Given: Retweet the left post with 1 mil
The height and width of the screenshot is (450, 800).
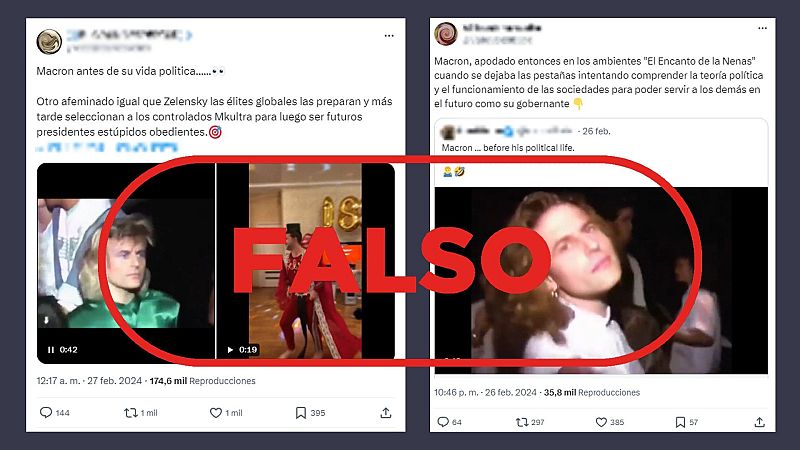Looking at the screenshot, I should tap(131, 412).
